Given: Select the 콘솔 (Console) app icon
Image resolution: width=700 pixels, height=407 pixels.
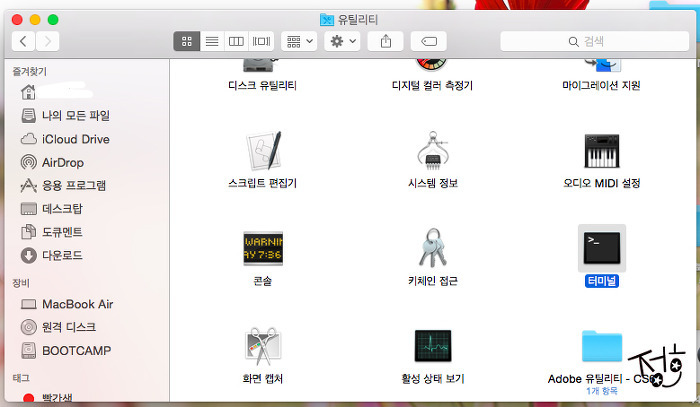Looking at the screenshot, I should 263,248.
